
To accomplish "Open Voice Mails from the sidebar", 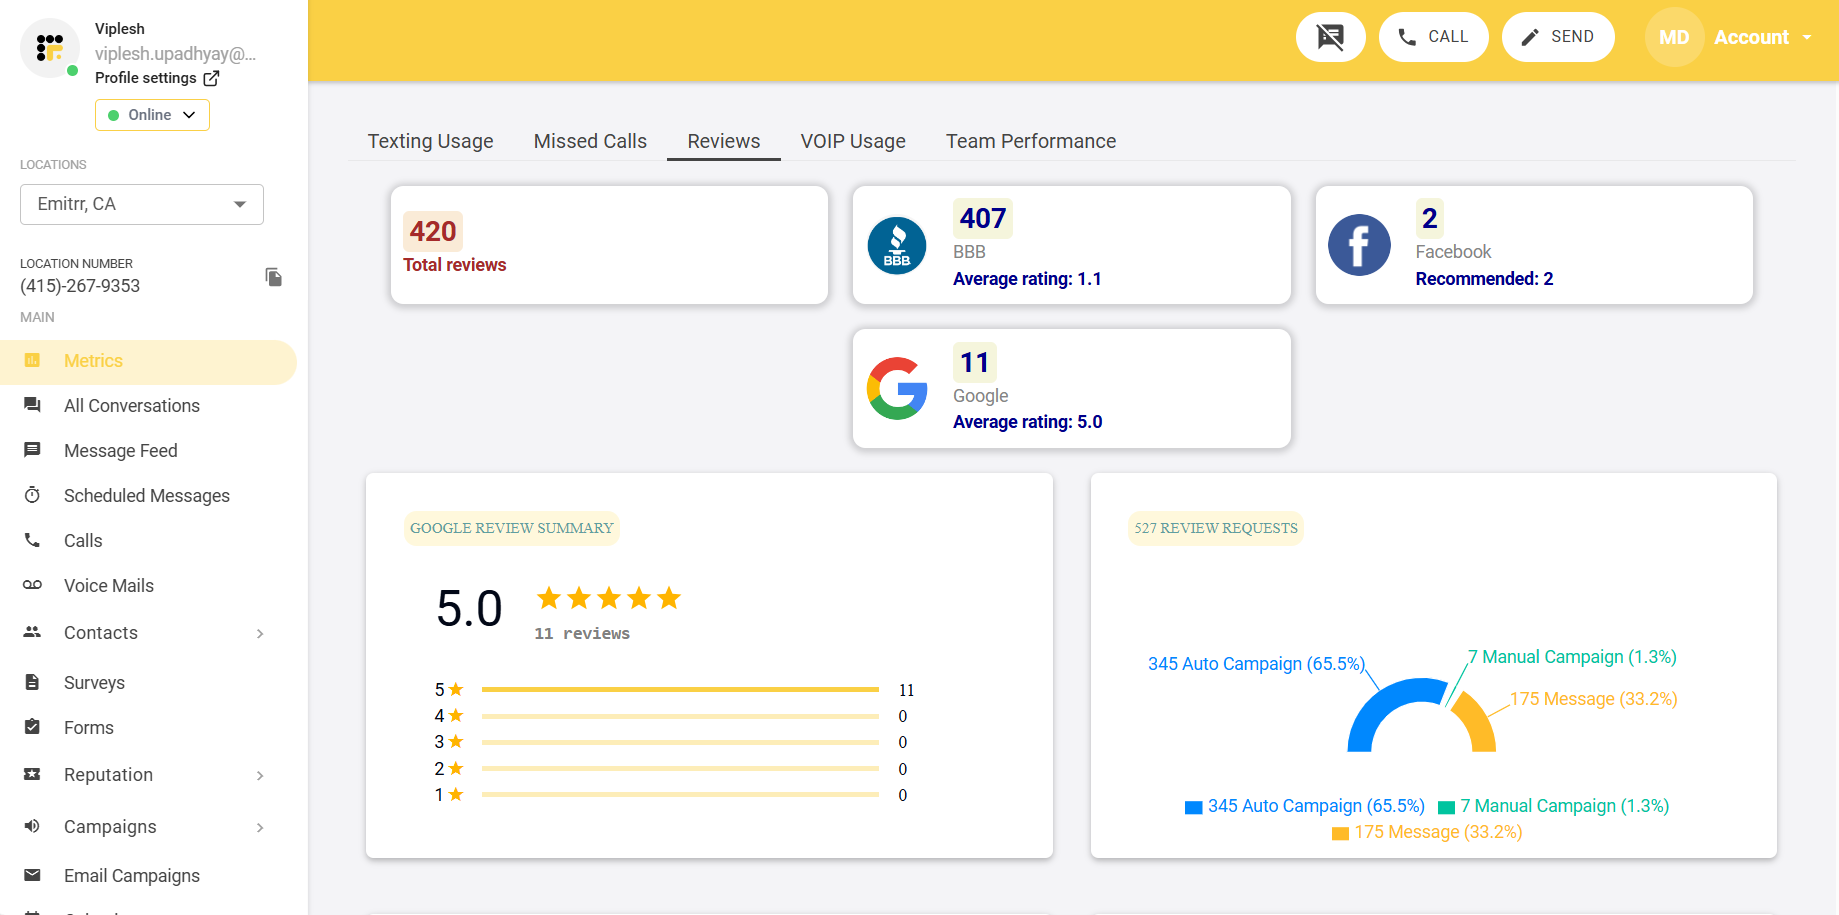I will (32, 585).
